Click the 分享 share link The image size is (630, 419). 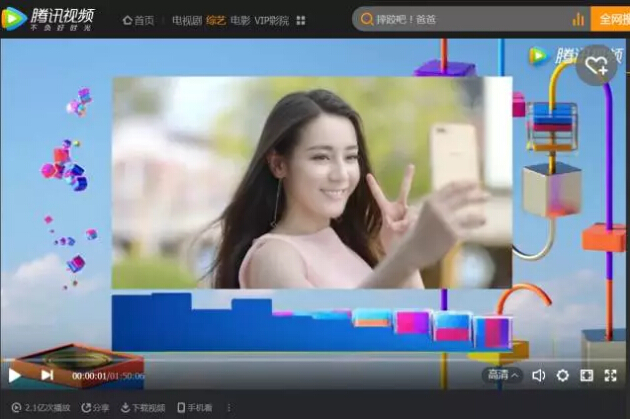point(96,408)
